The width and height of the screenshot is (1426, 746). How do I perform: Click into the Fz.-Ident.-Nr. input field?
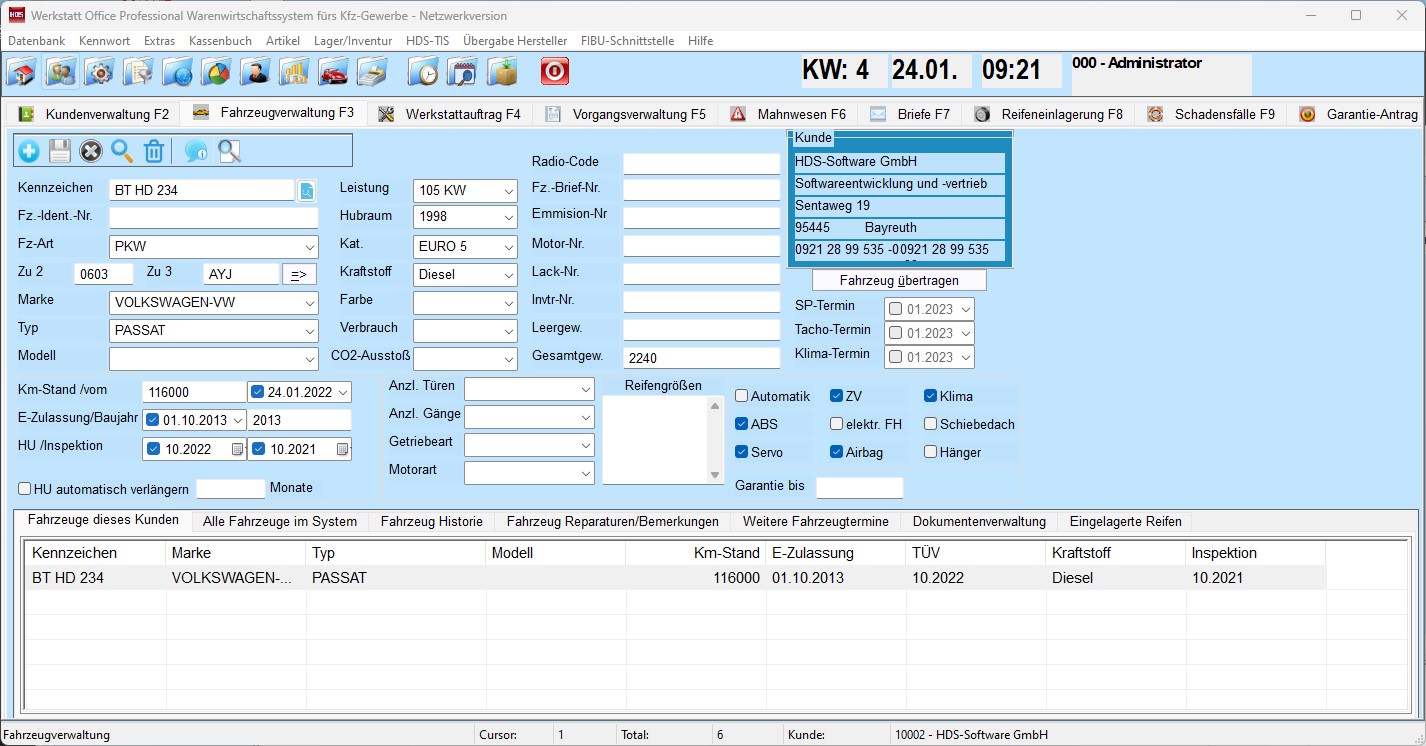213,215
